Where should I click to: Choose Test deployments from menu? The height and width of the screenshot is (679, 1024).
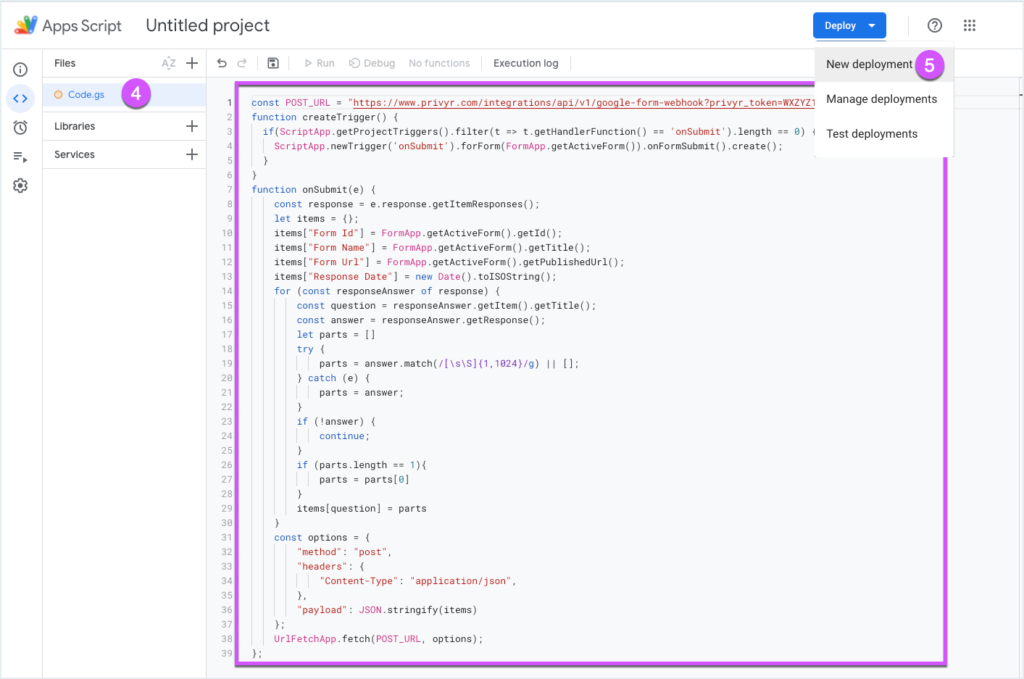[872, 134]
